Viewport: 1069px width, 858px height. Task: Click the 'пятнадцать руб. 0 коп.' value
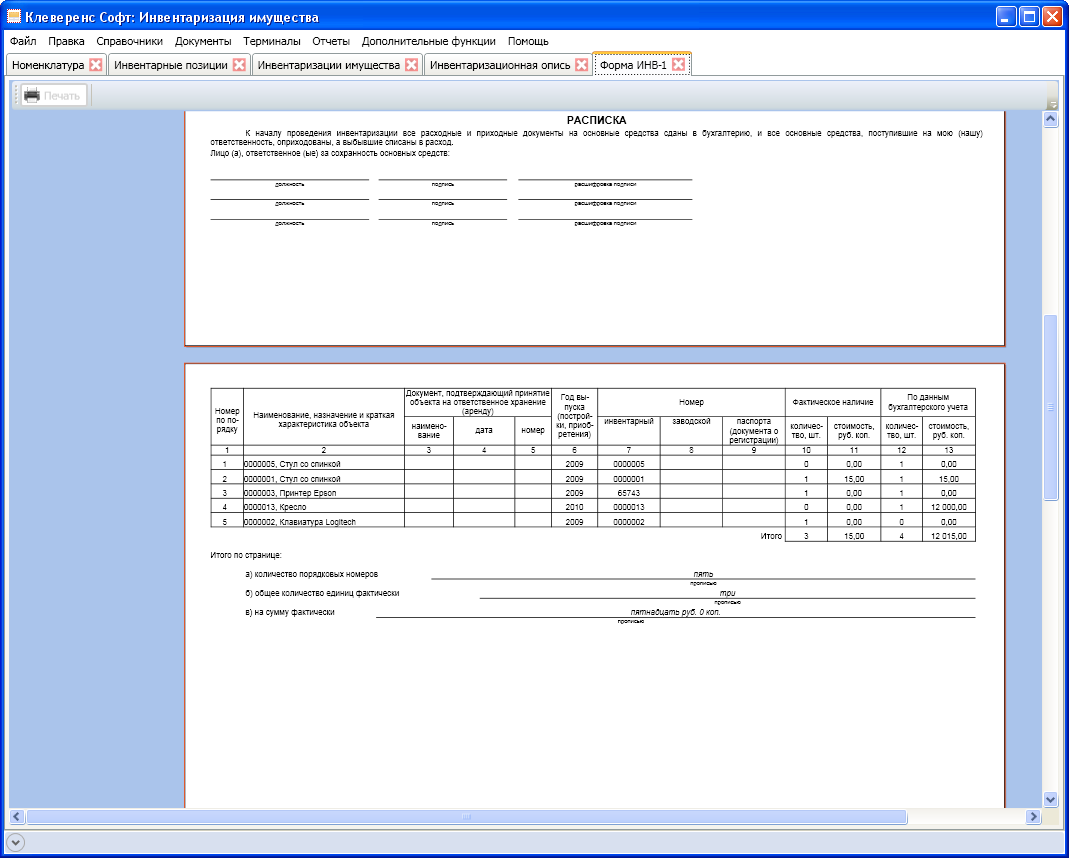click(x=675, y=612)
